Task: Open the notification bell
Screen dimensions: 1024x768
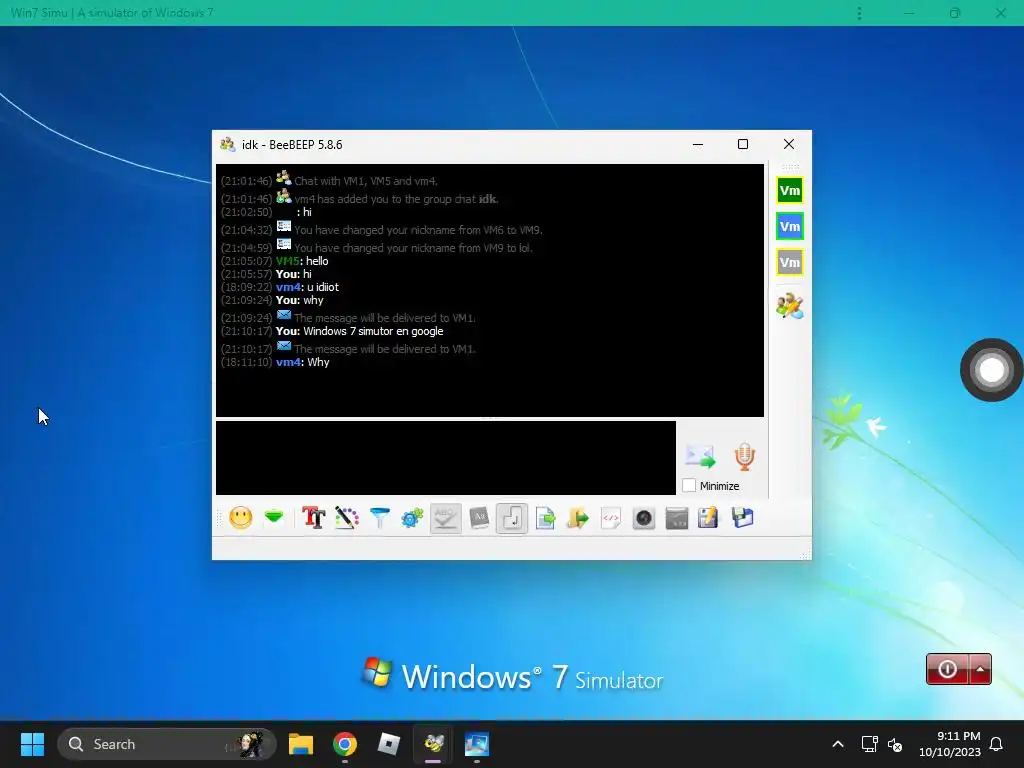Action: (x=997, y=744)
